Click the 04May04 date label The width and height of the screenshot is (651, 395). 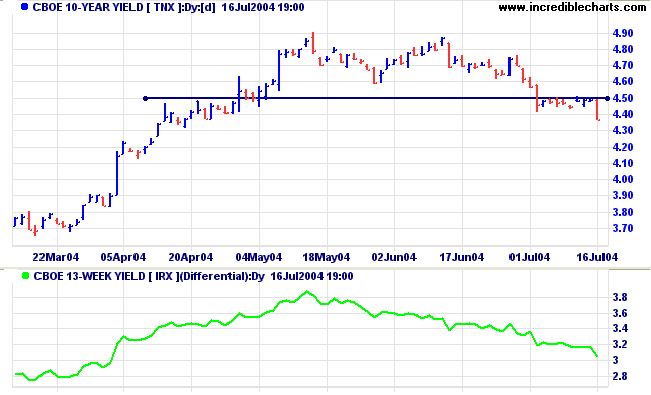(259, 258)
